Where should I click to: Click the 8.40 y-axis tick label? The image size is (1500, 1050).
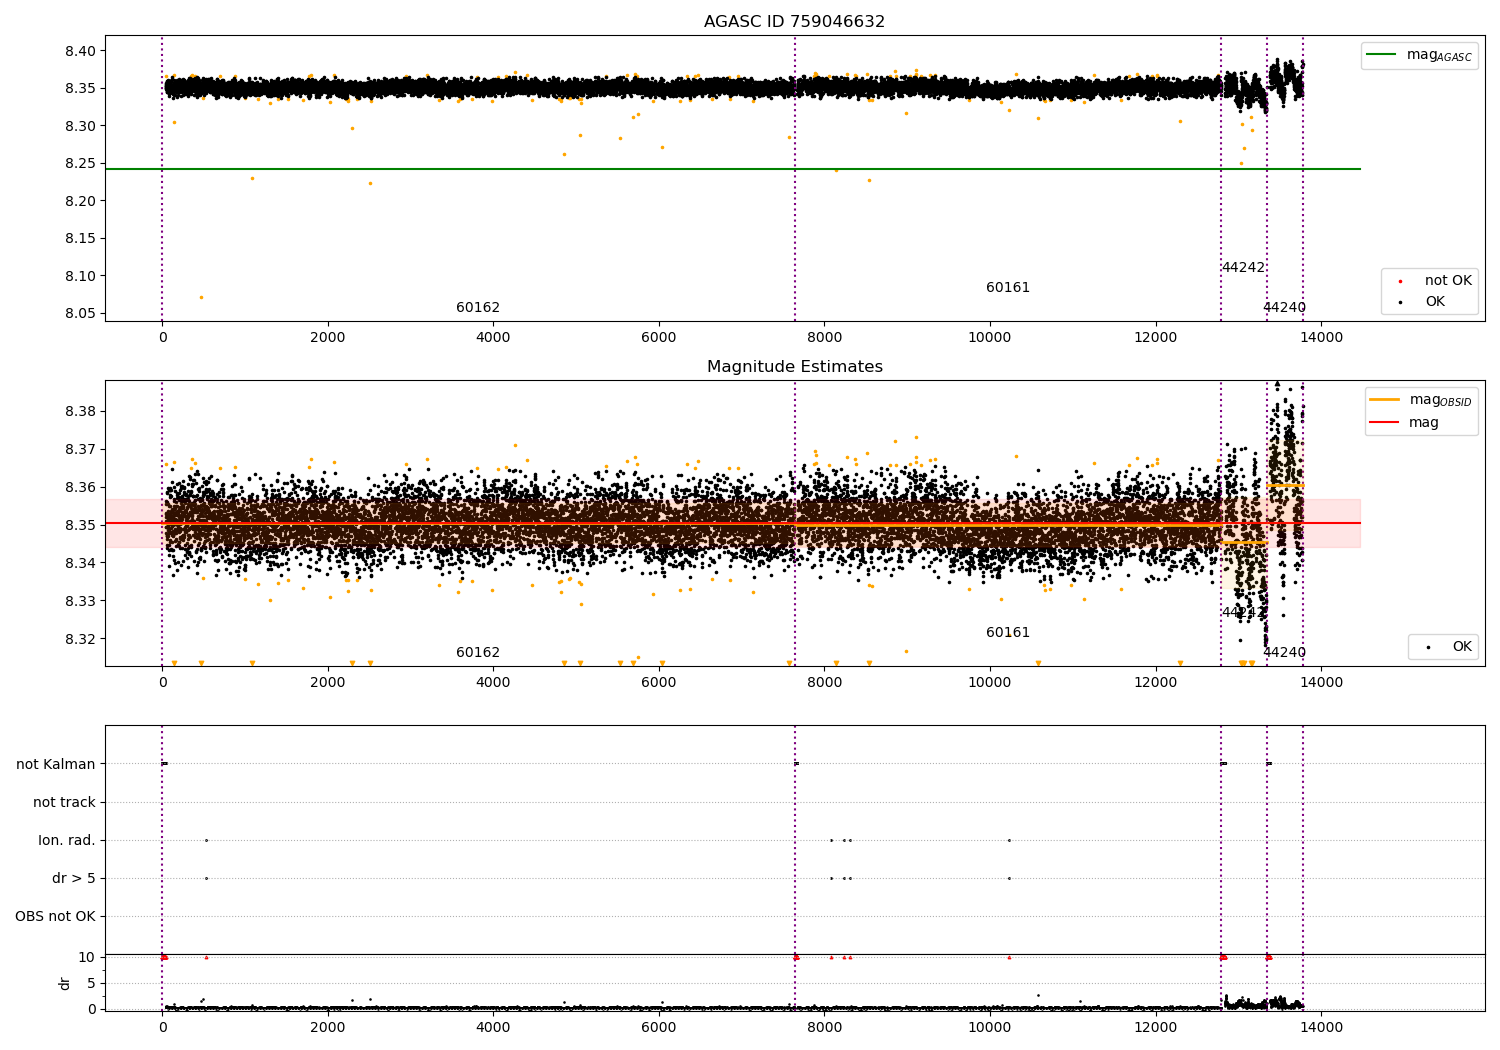click(x=79, y=51)
